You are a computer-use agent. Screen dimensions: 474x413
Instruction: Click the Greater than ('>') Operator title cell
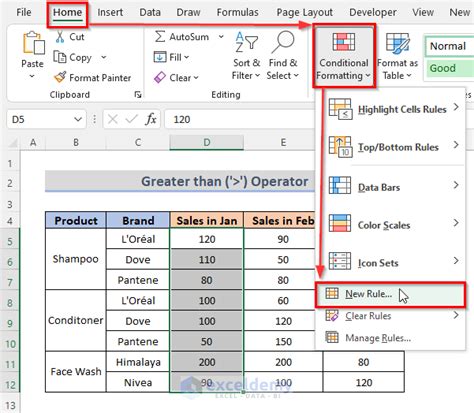click(x=180, y=181)
